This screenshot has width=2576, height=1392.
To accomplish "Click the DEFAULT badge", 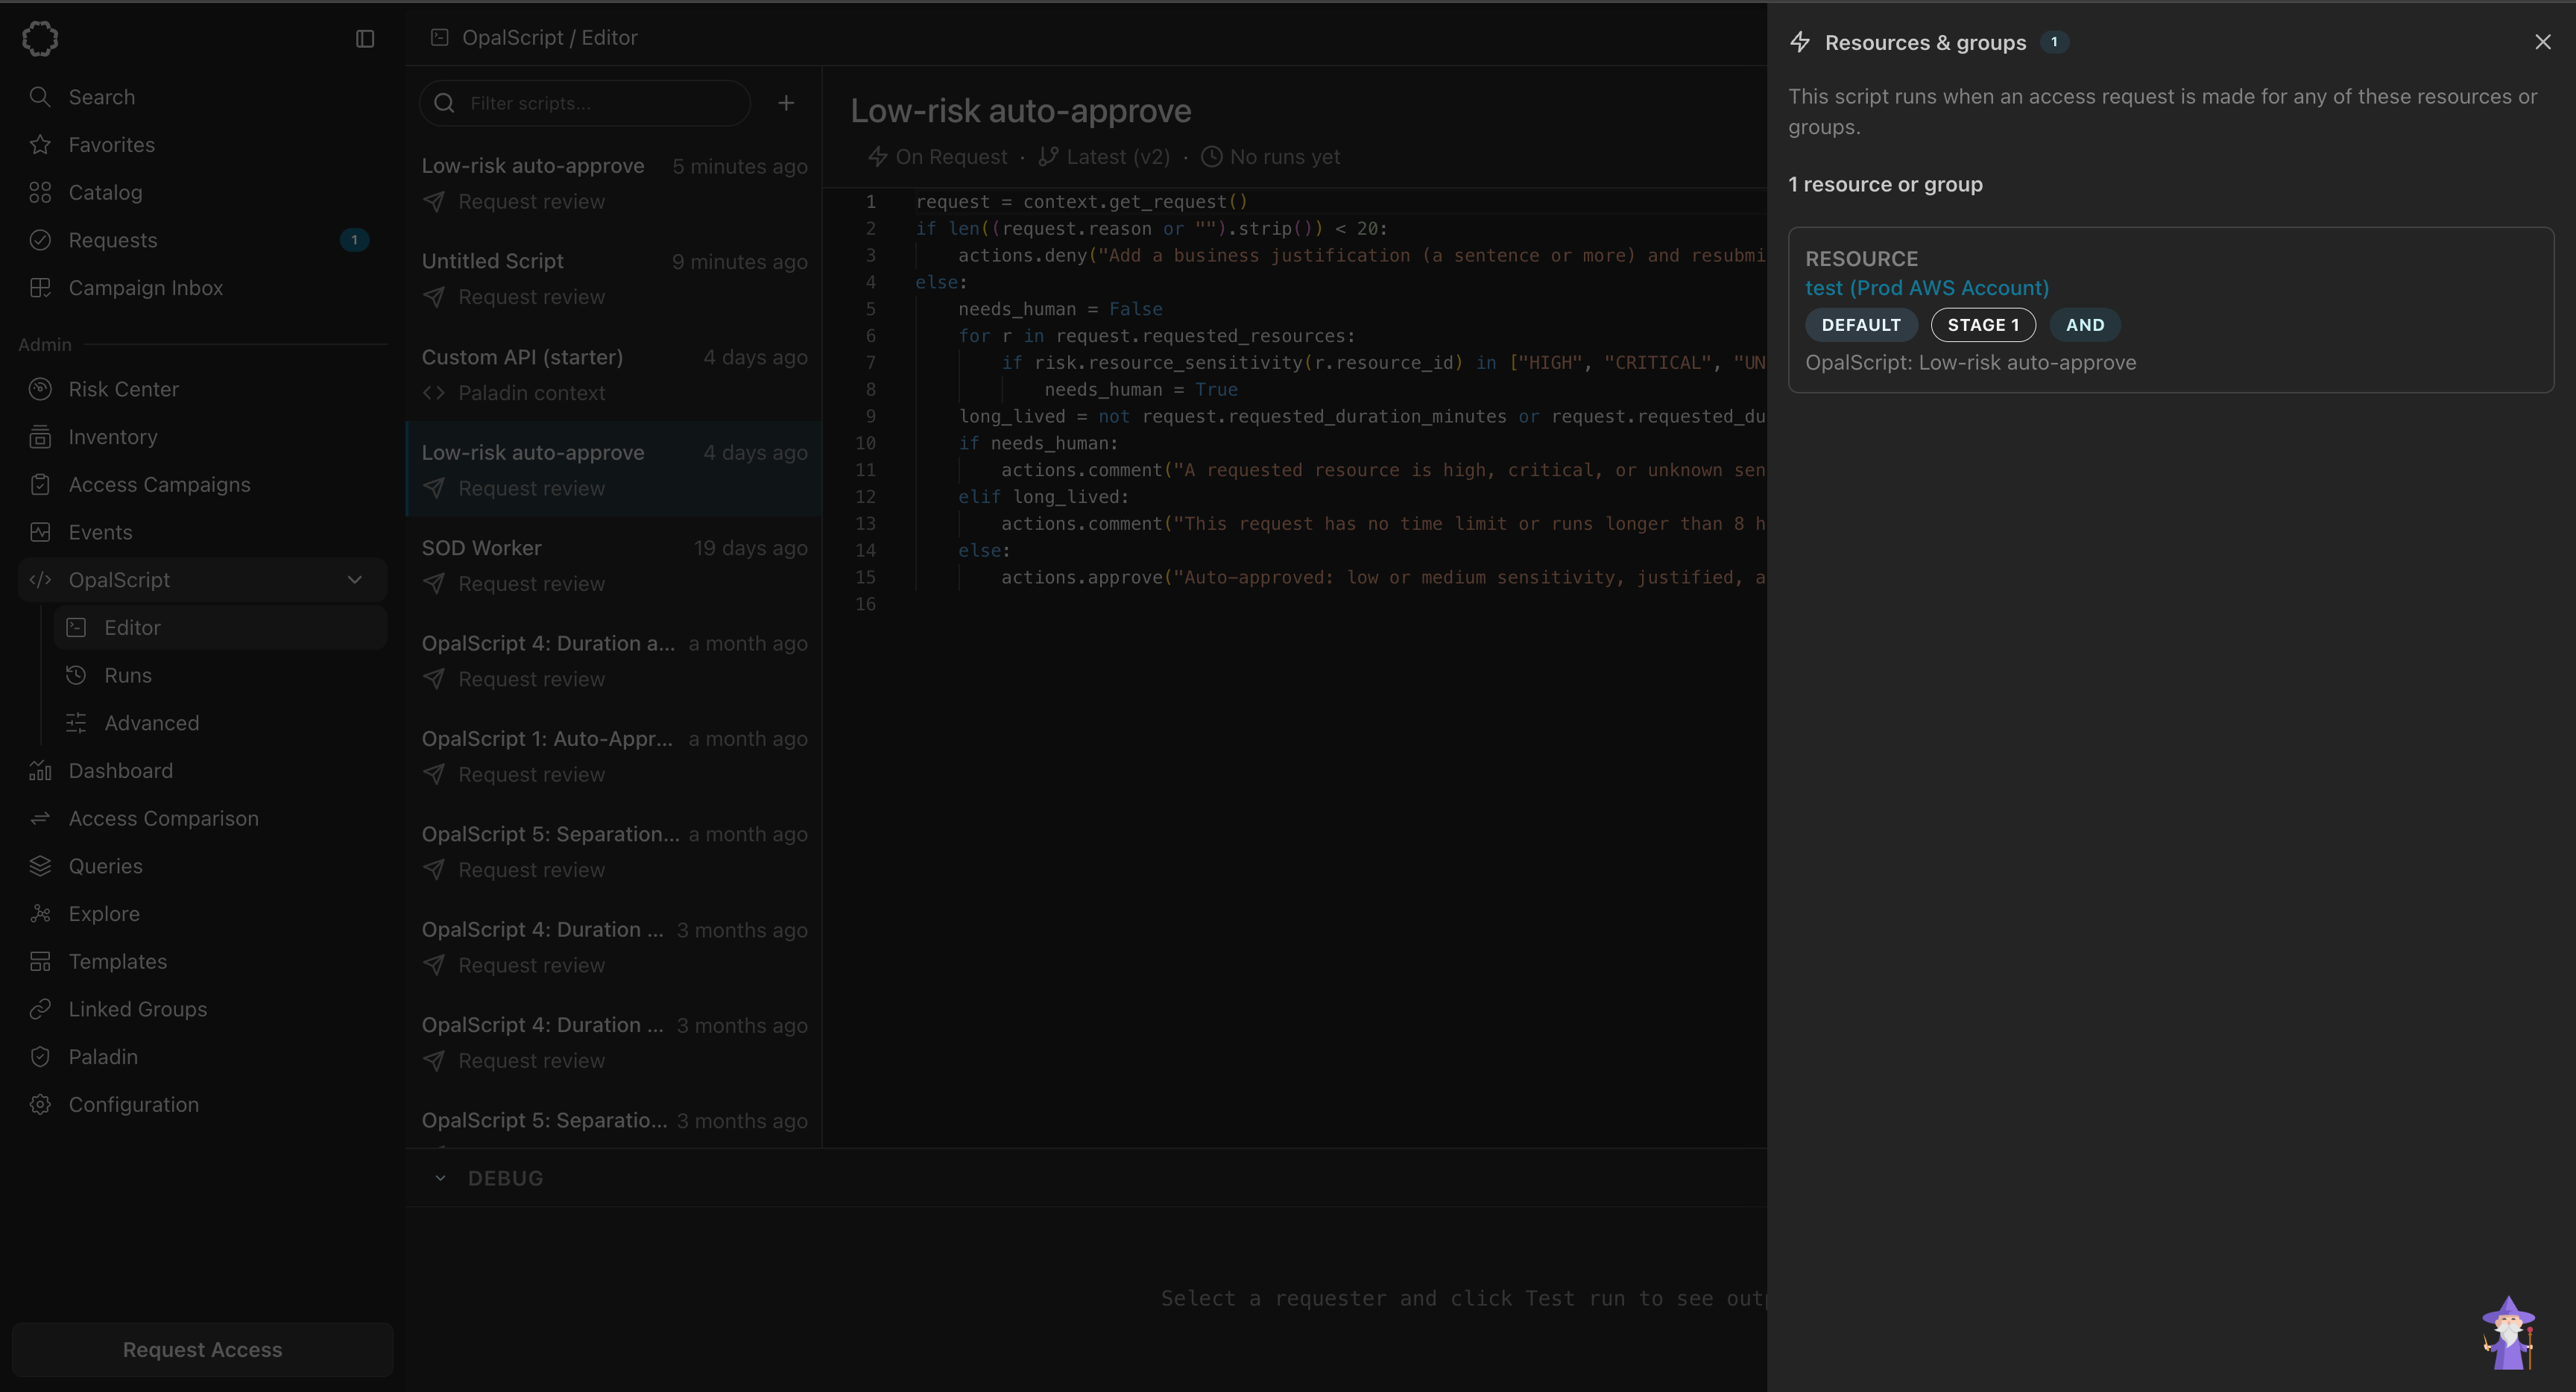I will [x=1860, y=325].
